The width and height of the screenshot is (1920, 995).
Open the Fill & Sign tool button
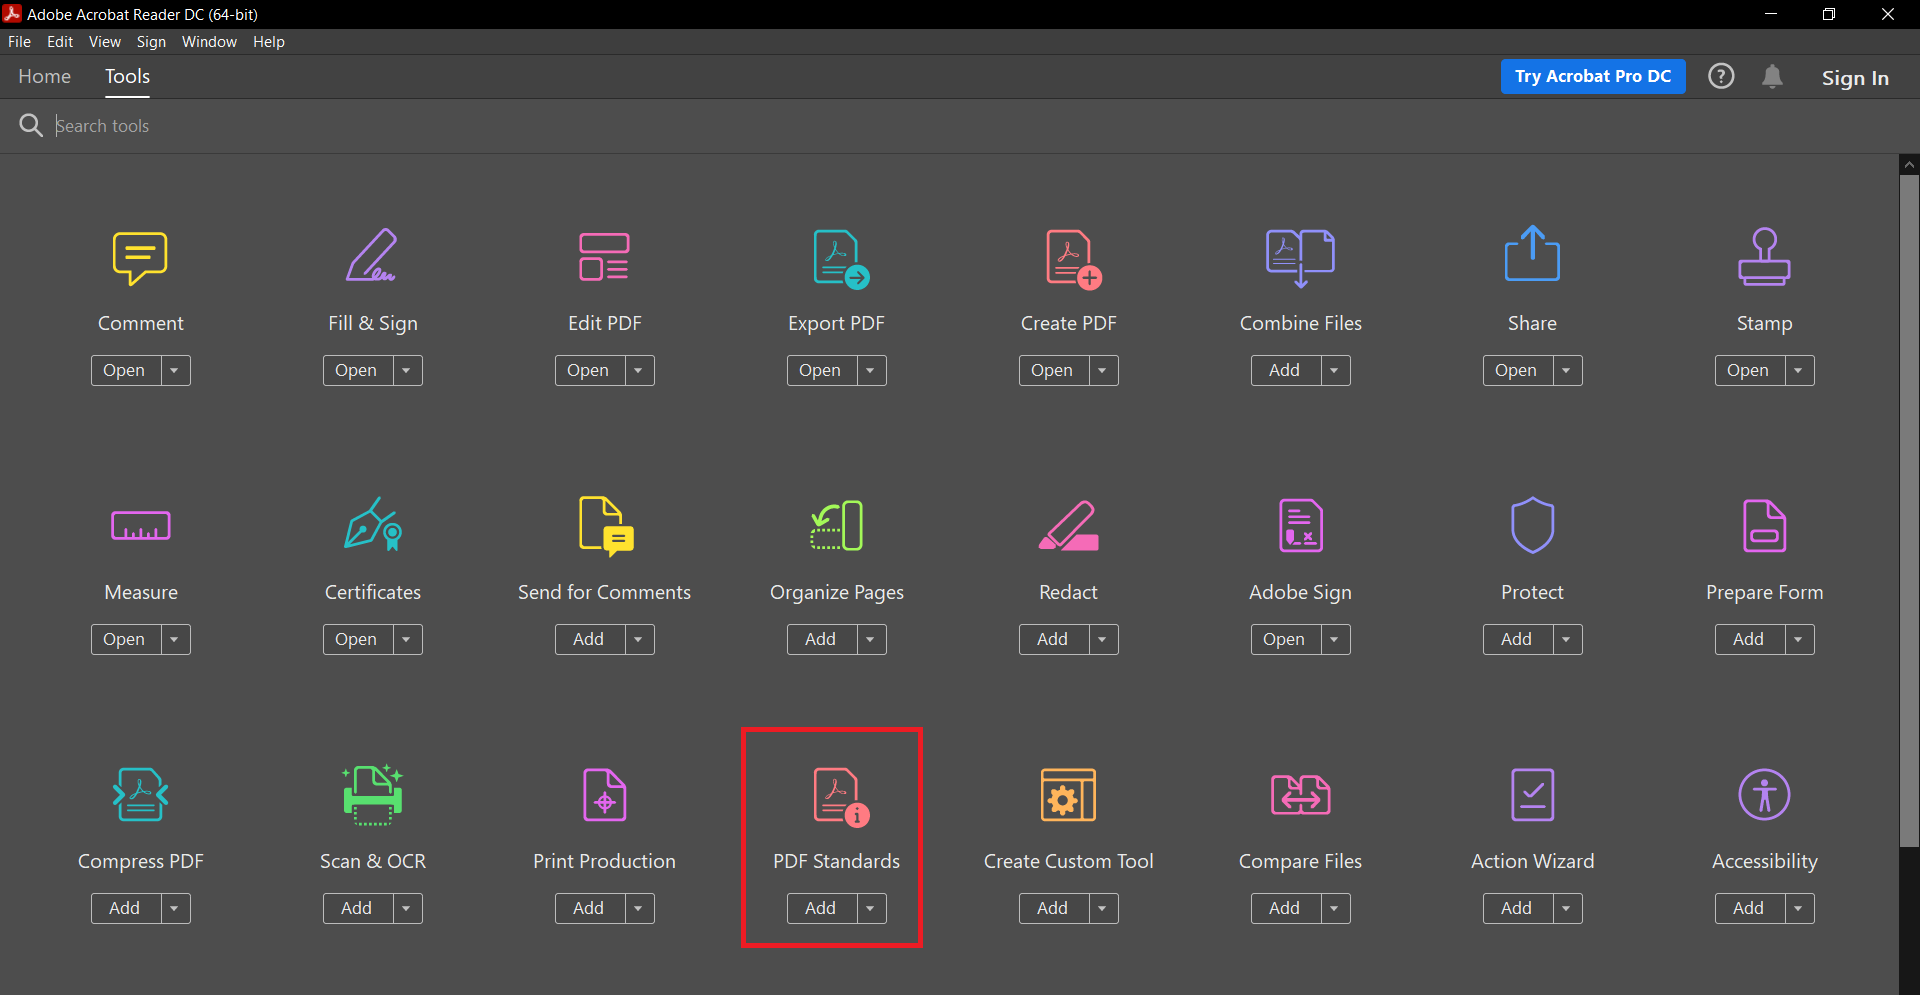(357, 370)
